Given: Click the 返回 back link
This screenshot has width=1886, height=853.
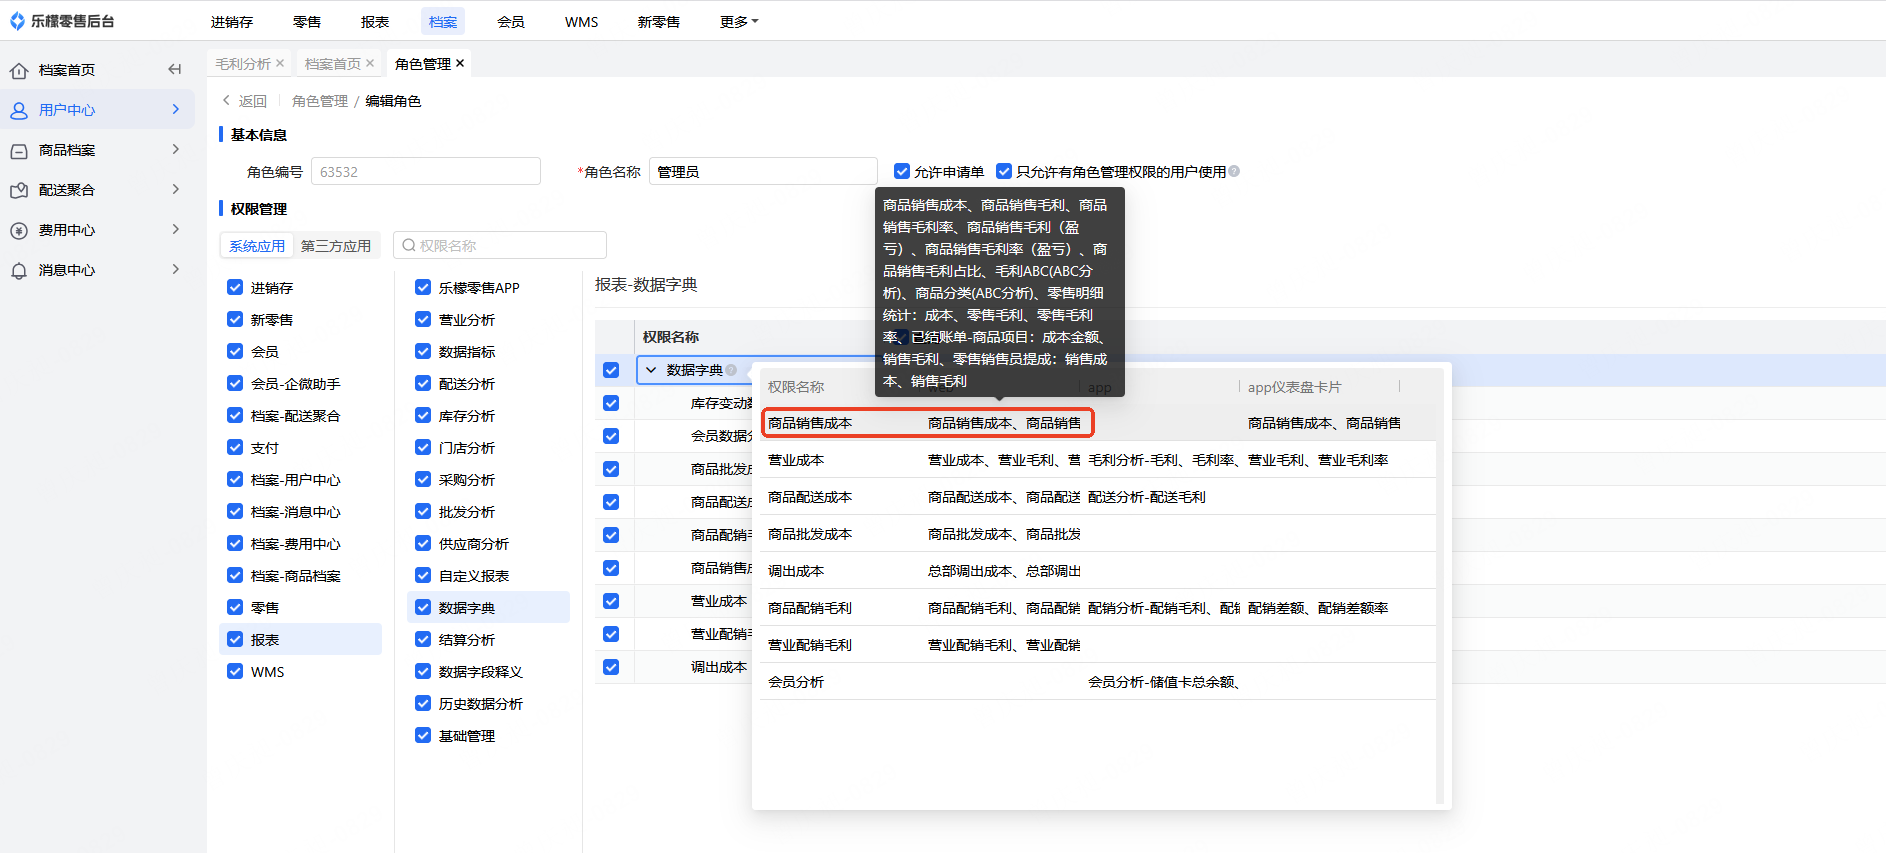Looking at the screenshot, I should click(244, 101).
